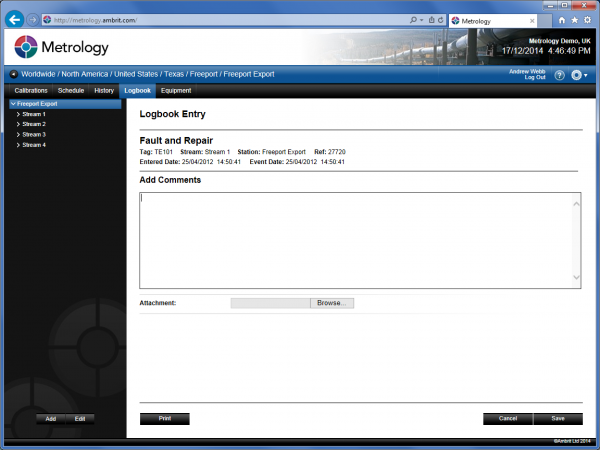
Task: Click the Edit button in sidebar
Action: point(80,419)
